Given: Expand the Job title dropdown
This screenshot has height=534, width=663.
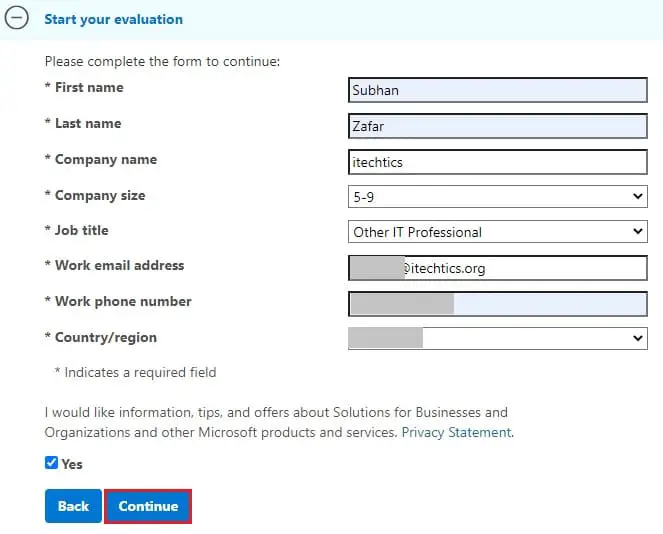Looking at the screenshot, I should [497, 232].
